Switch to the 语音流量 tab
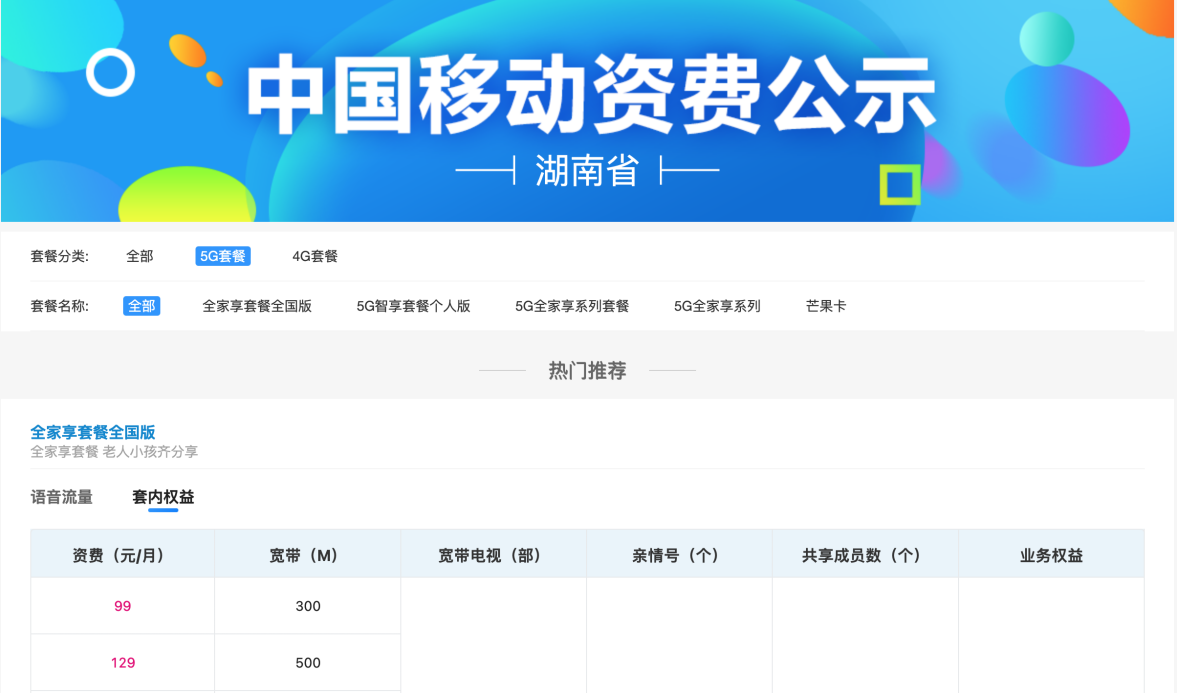This screenshot has height=693, width=1177. (x=61, y=496)
